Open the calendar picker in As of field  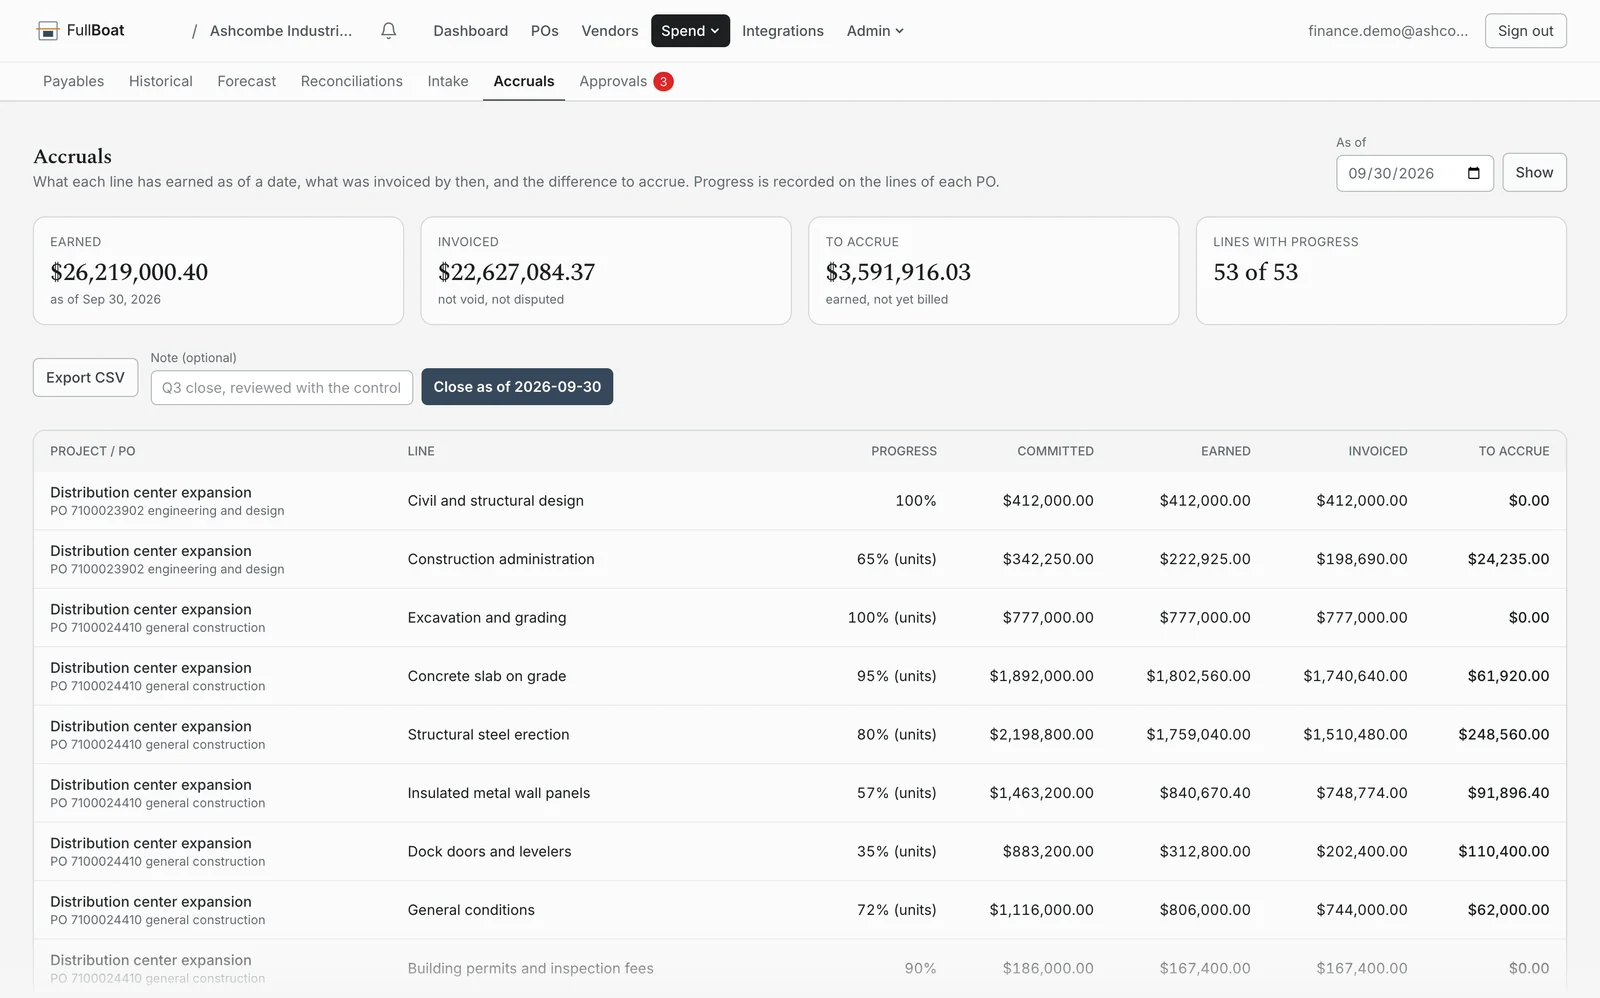point(1473,173)
